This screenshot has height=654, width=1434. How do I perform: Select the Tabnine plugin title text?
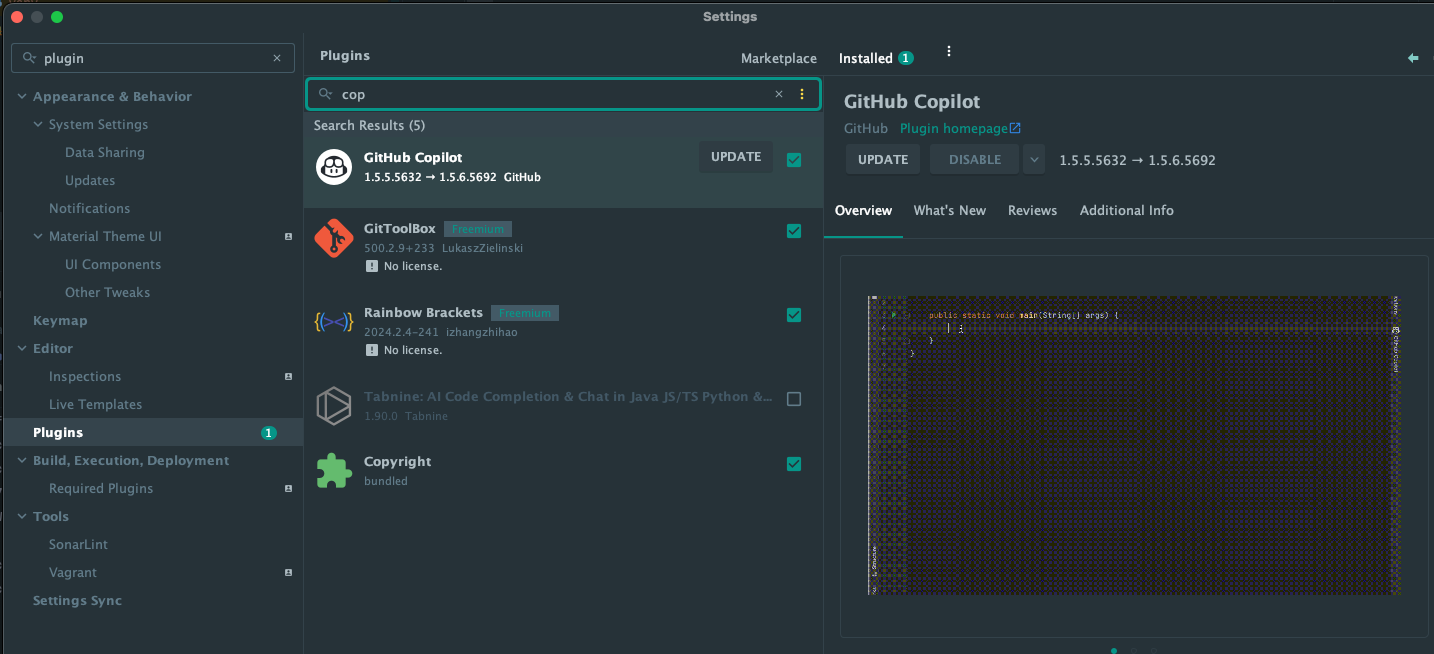[568, 396]
